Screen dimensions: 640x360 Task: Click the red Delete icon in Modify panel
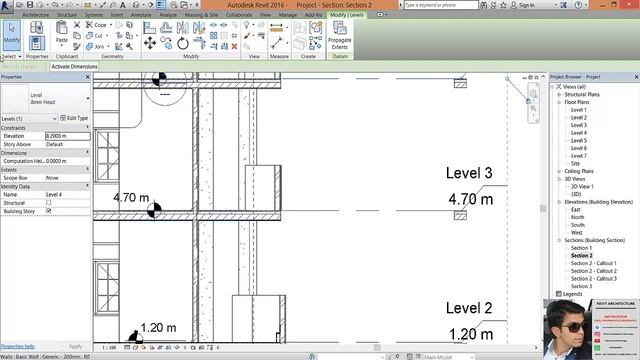tap(234, 47)
